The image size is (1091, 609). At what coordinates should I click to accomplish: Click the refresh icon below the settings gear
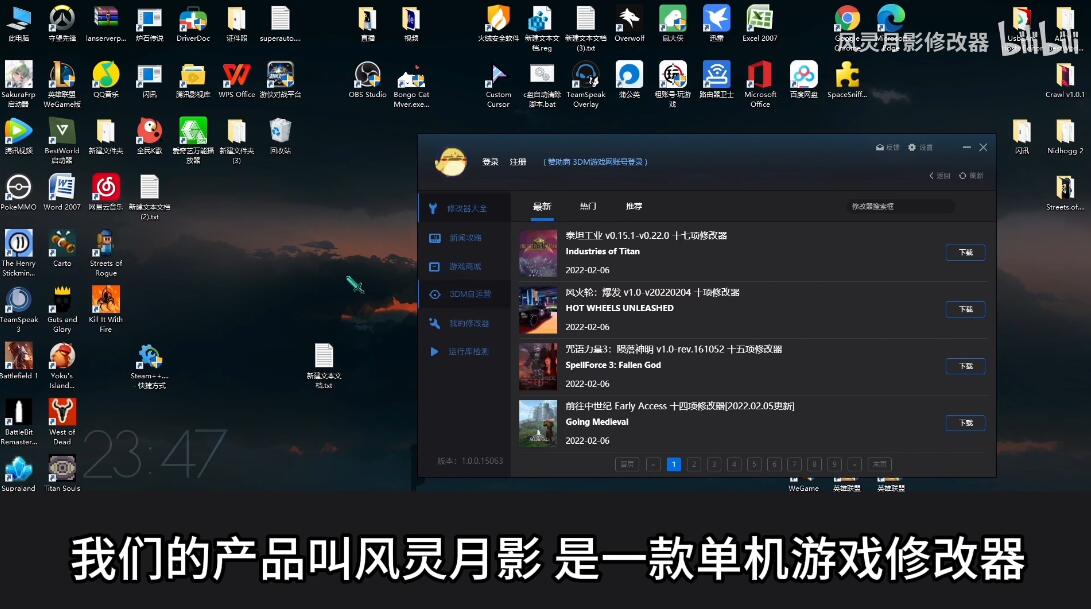point(963,176)
